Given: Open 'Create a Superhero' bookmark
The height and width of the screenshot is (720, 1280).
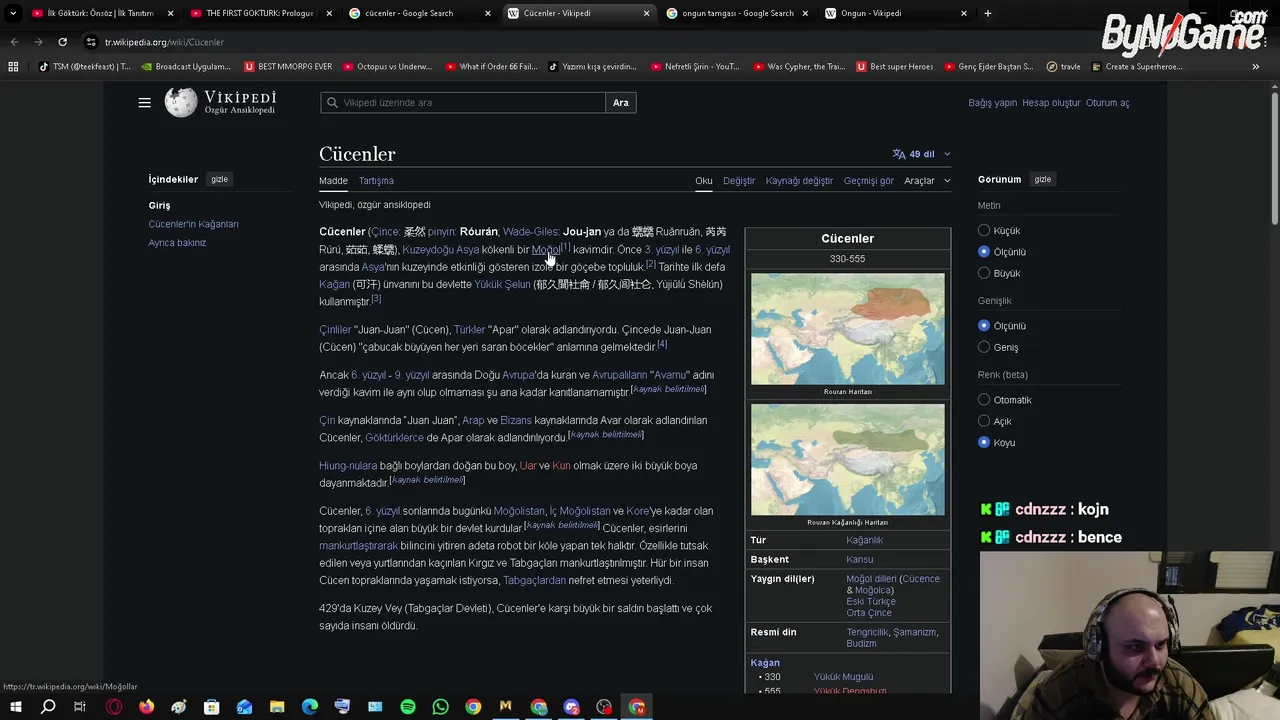Looking at the screenshot, I should [1137, 67].
